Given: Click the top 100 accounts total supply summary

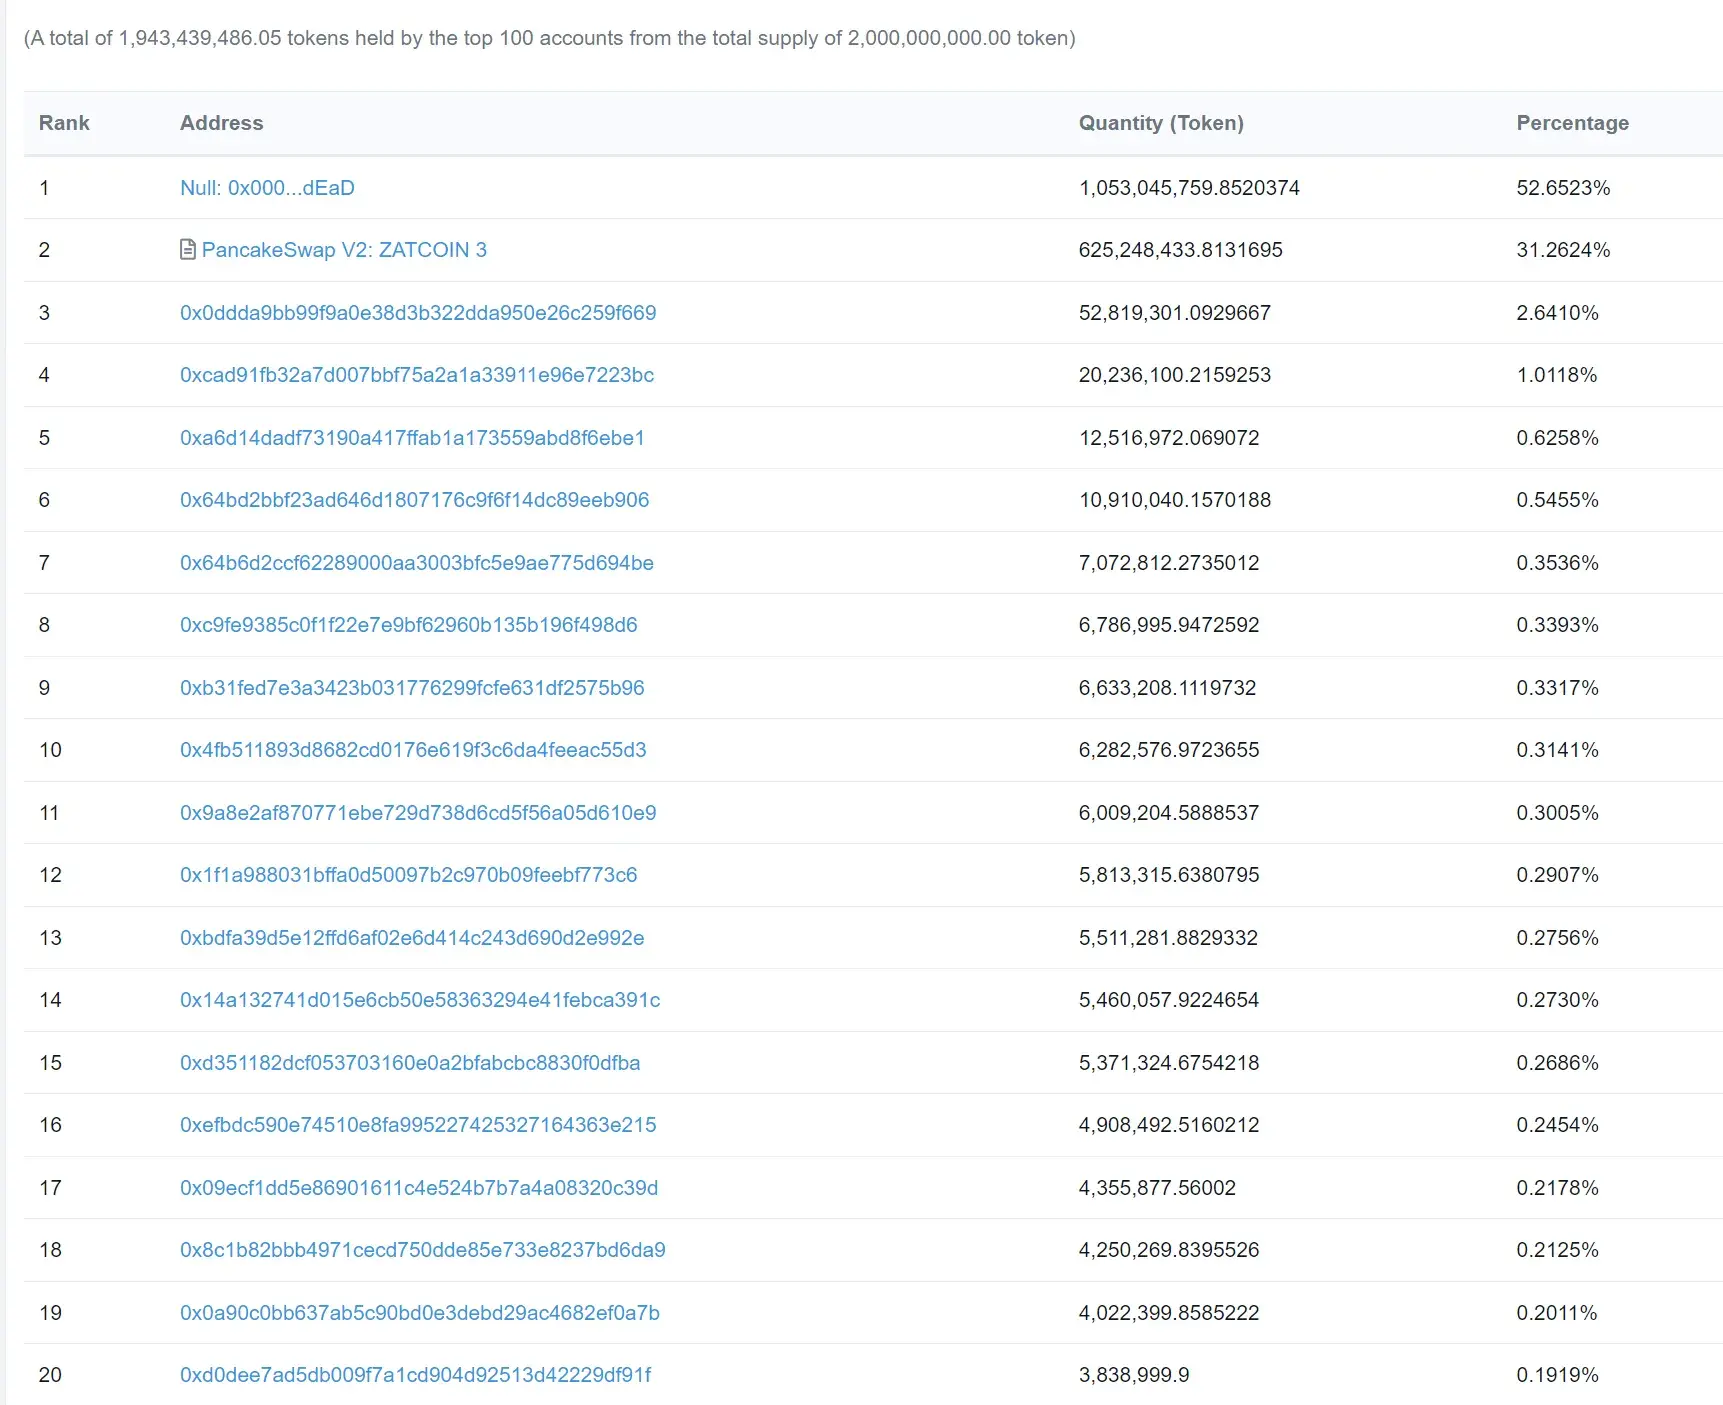Looking at the screenshot, I should click(x=550, y=38).
